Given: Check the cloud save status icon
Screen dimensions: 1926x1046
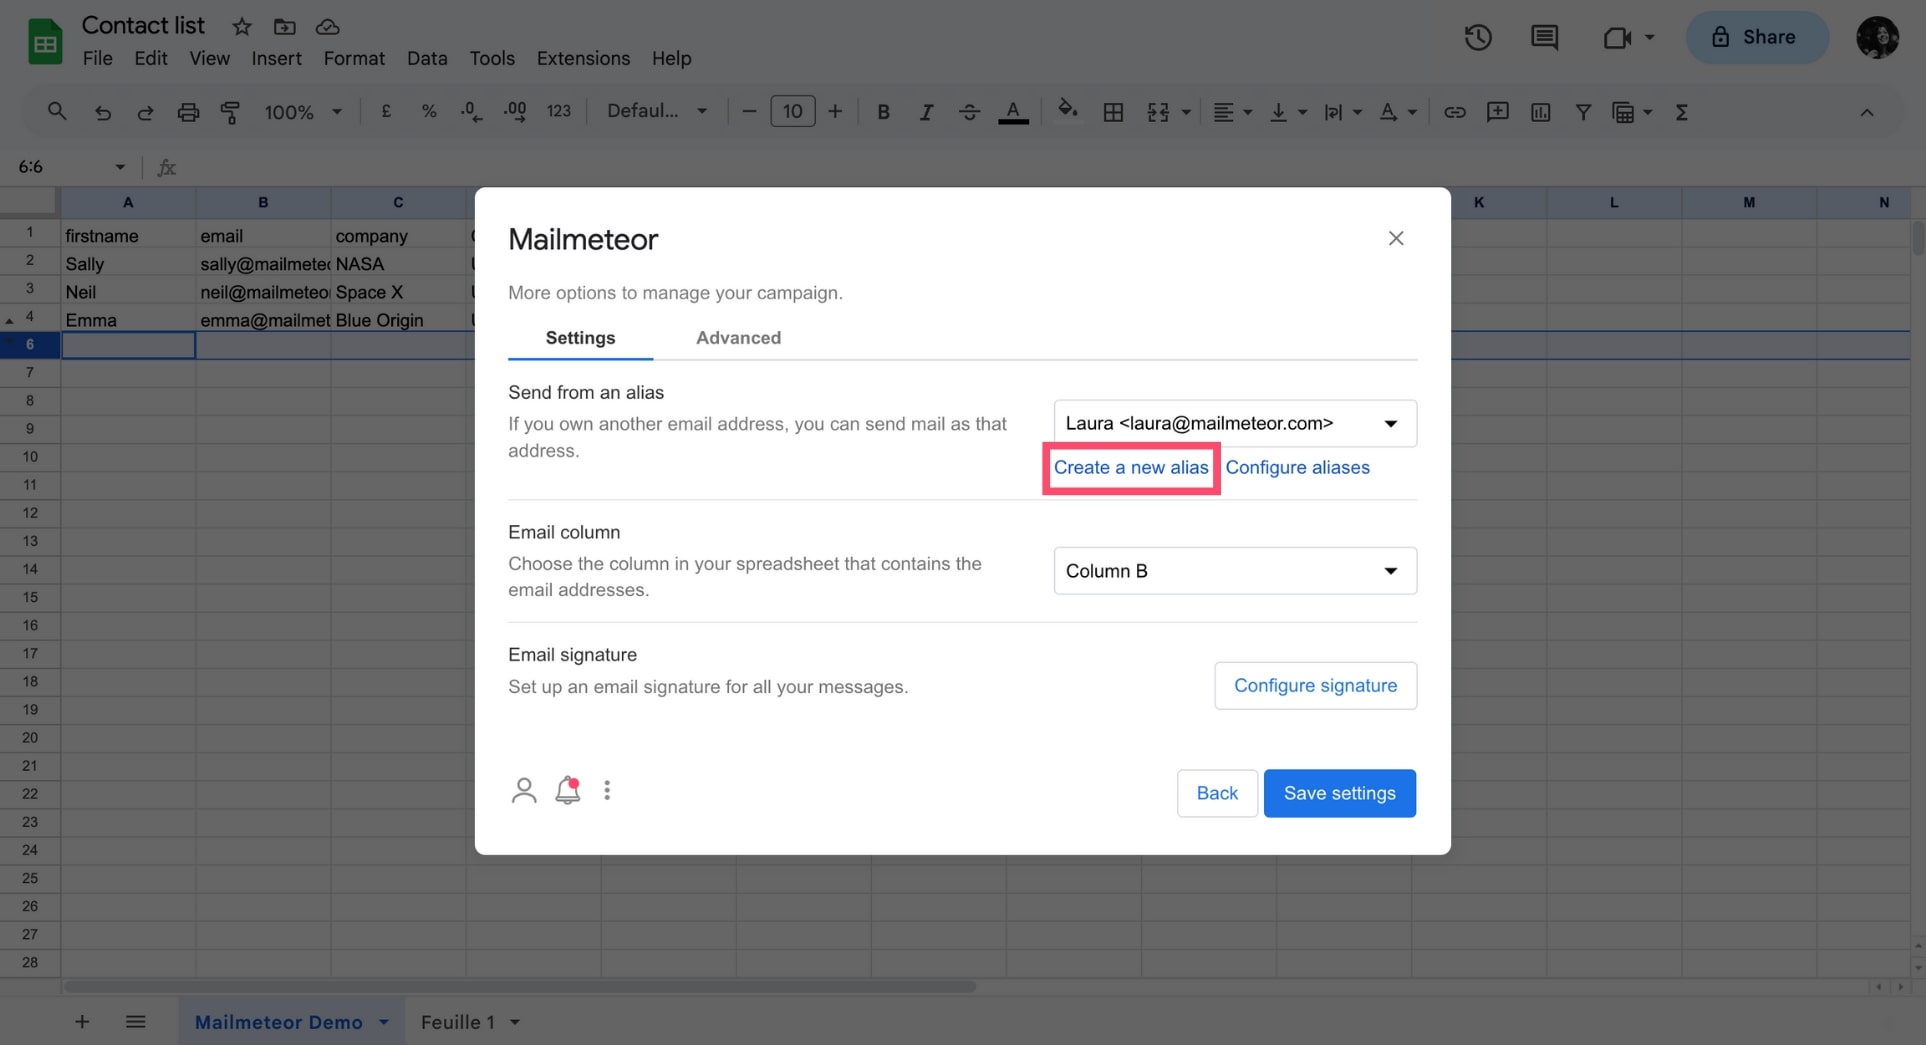Looking at the screenshot, I should click(x=327, y=27).
